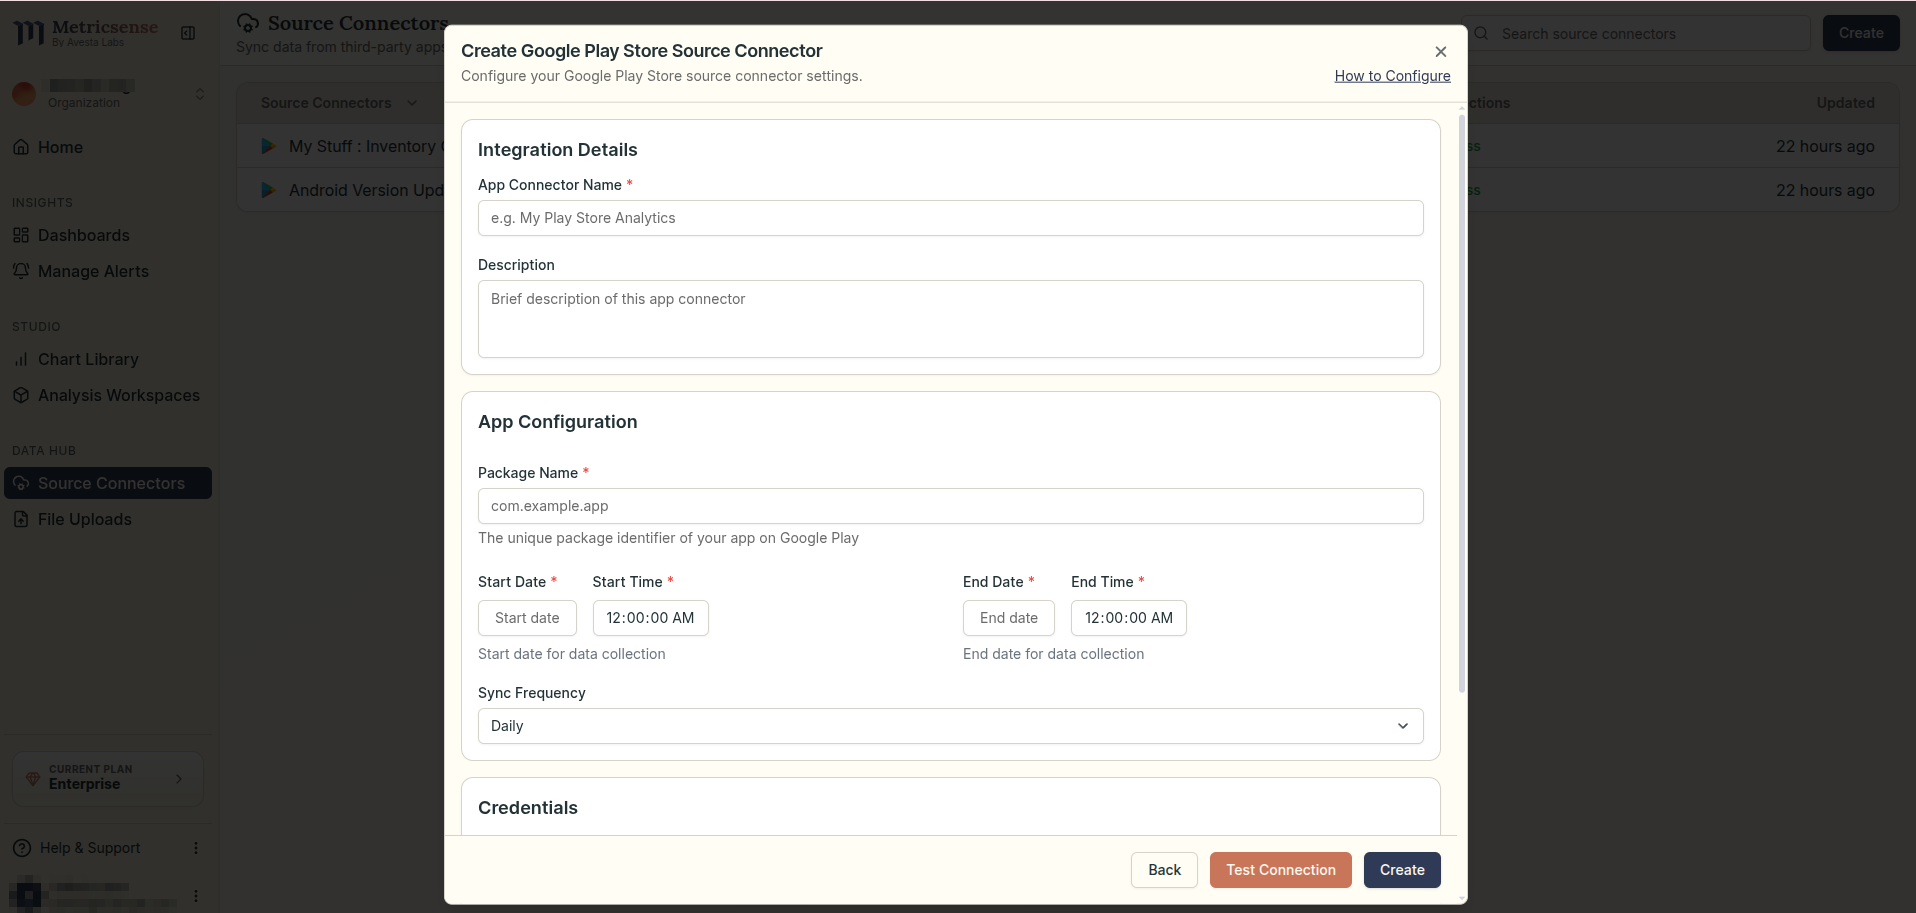Edit the Start Time field

650,618
